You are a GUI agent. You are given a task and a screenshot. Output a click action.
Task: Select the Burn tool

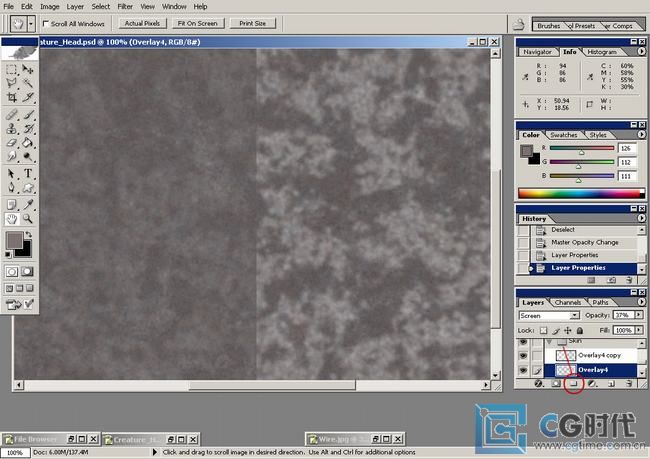click(x=28, y=156)
